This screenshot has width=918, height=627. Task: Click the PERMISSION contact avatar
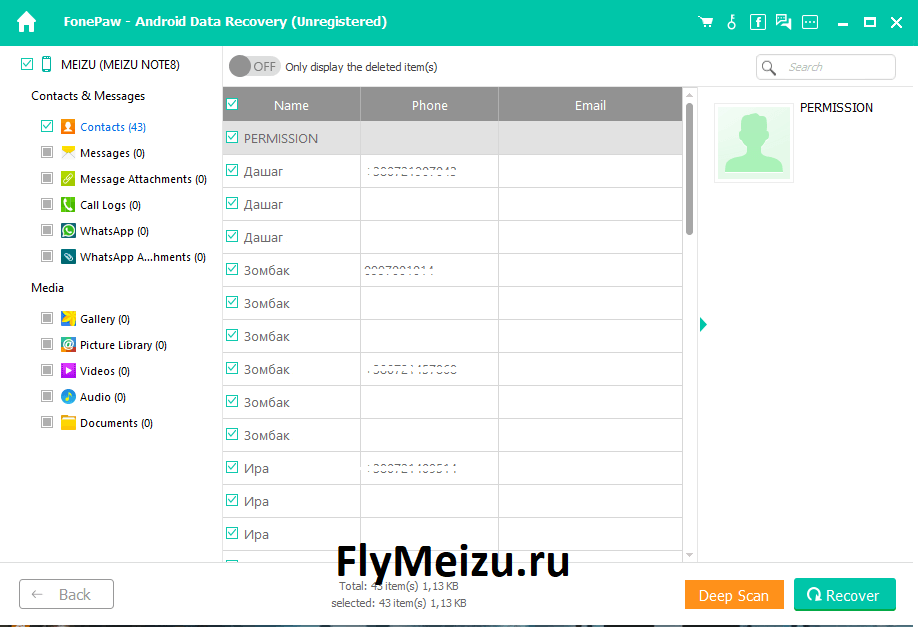point(753,143)
